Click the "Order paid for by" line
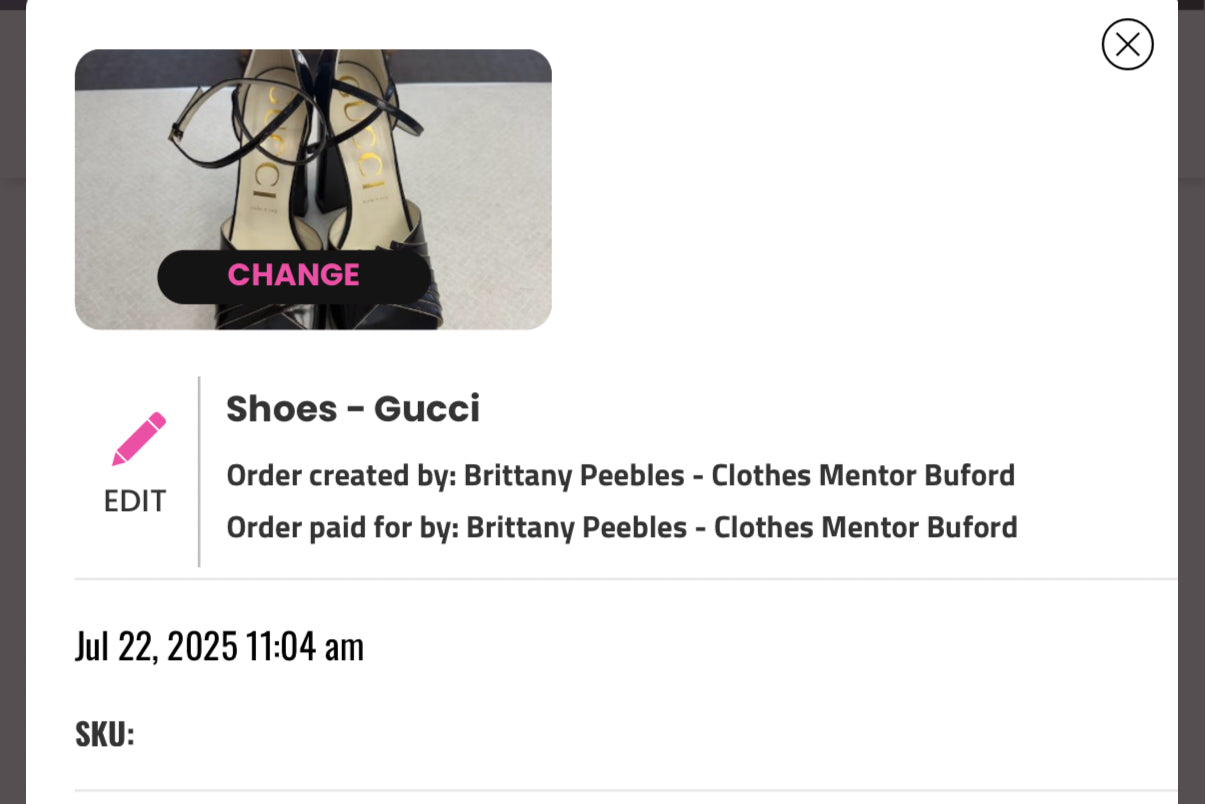 click(621, 527)
